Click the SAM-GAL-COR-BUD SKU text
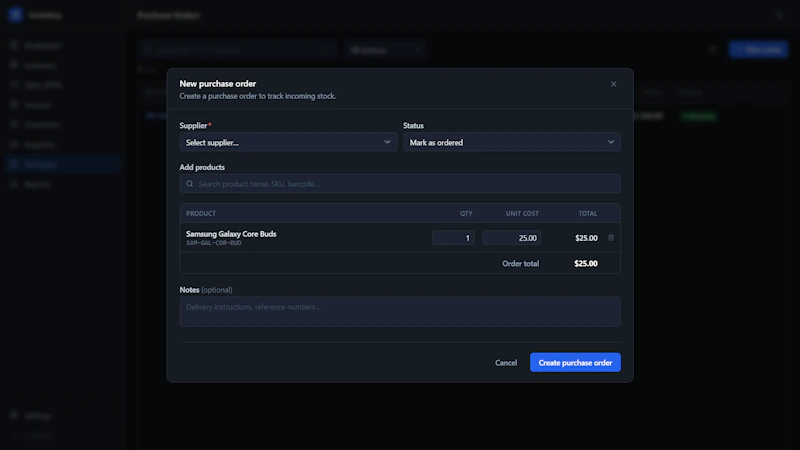The height and width of the screenshot is (450, 800). (x=214, y=243)
